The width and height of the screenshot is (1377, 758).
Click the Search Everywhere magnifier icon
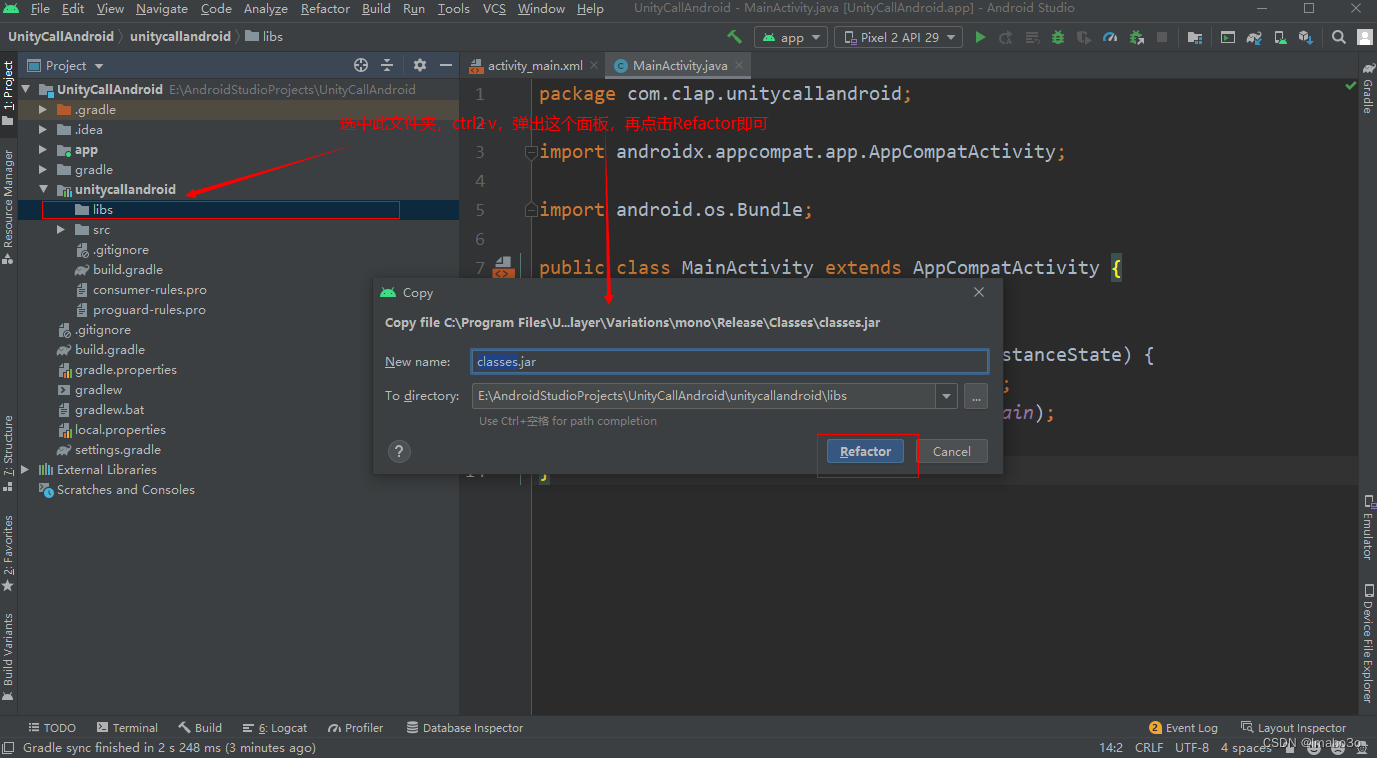[1339, 37]
